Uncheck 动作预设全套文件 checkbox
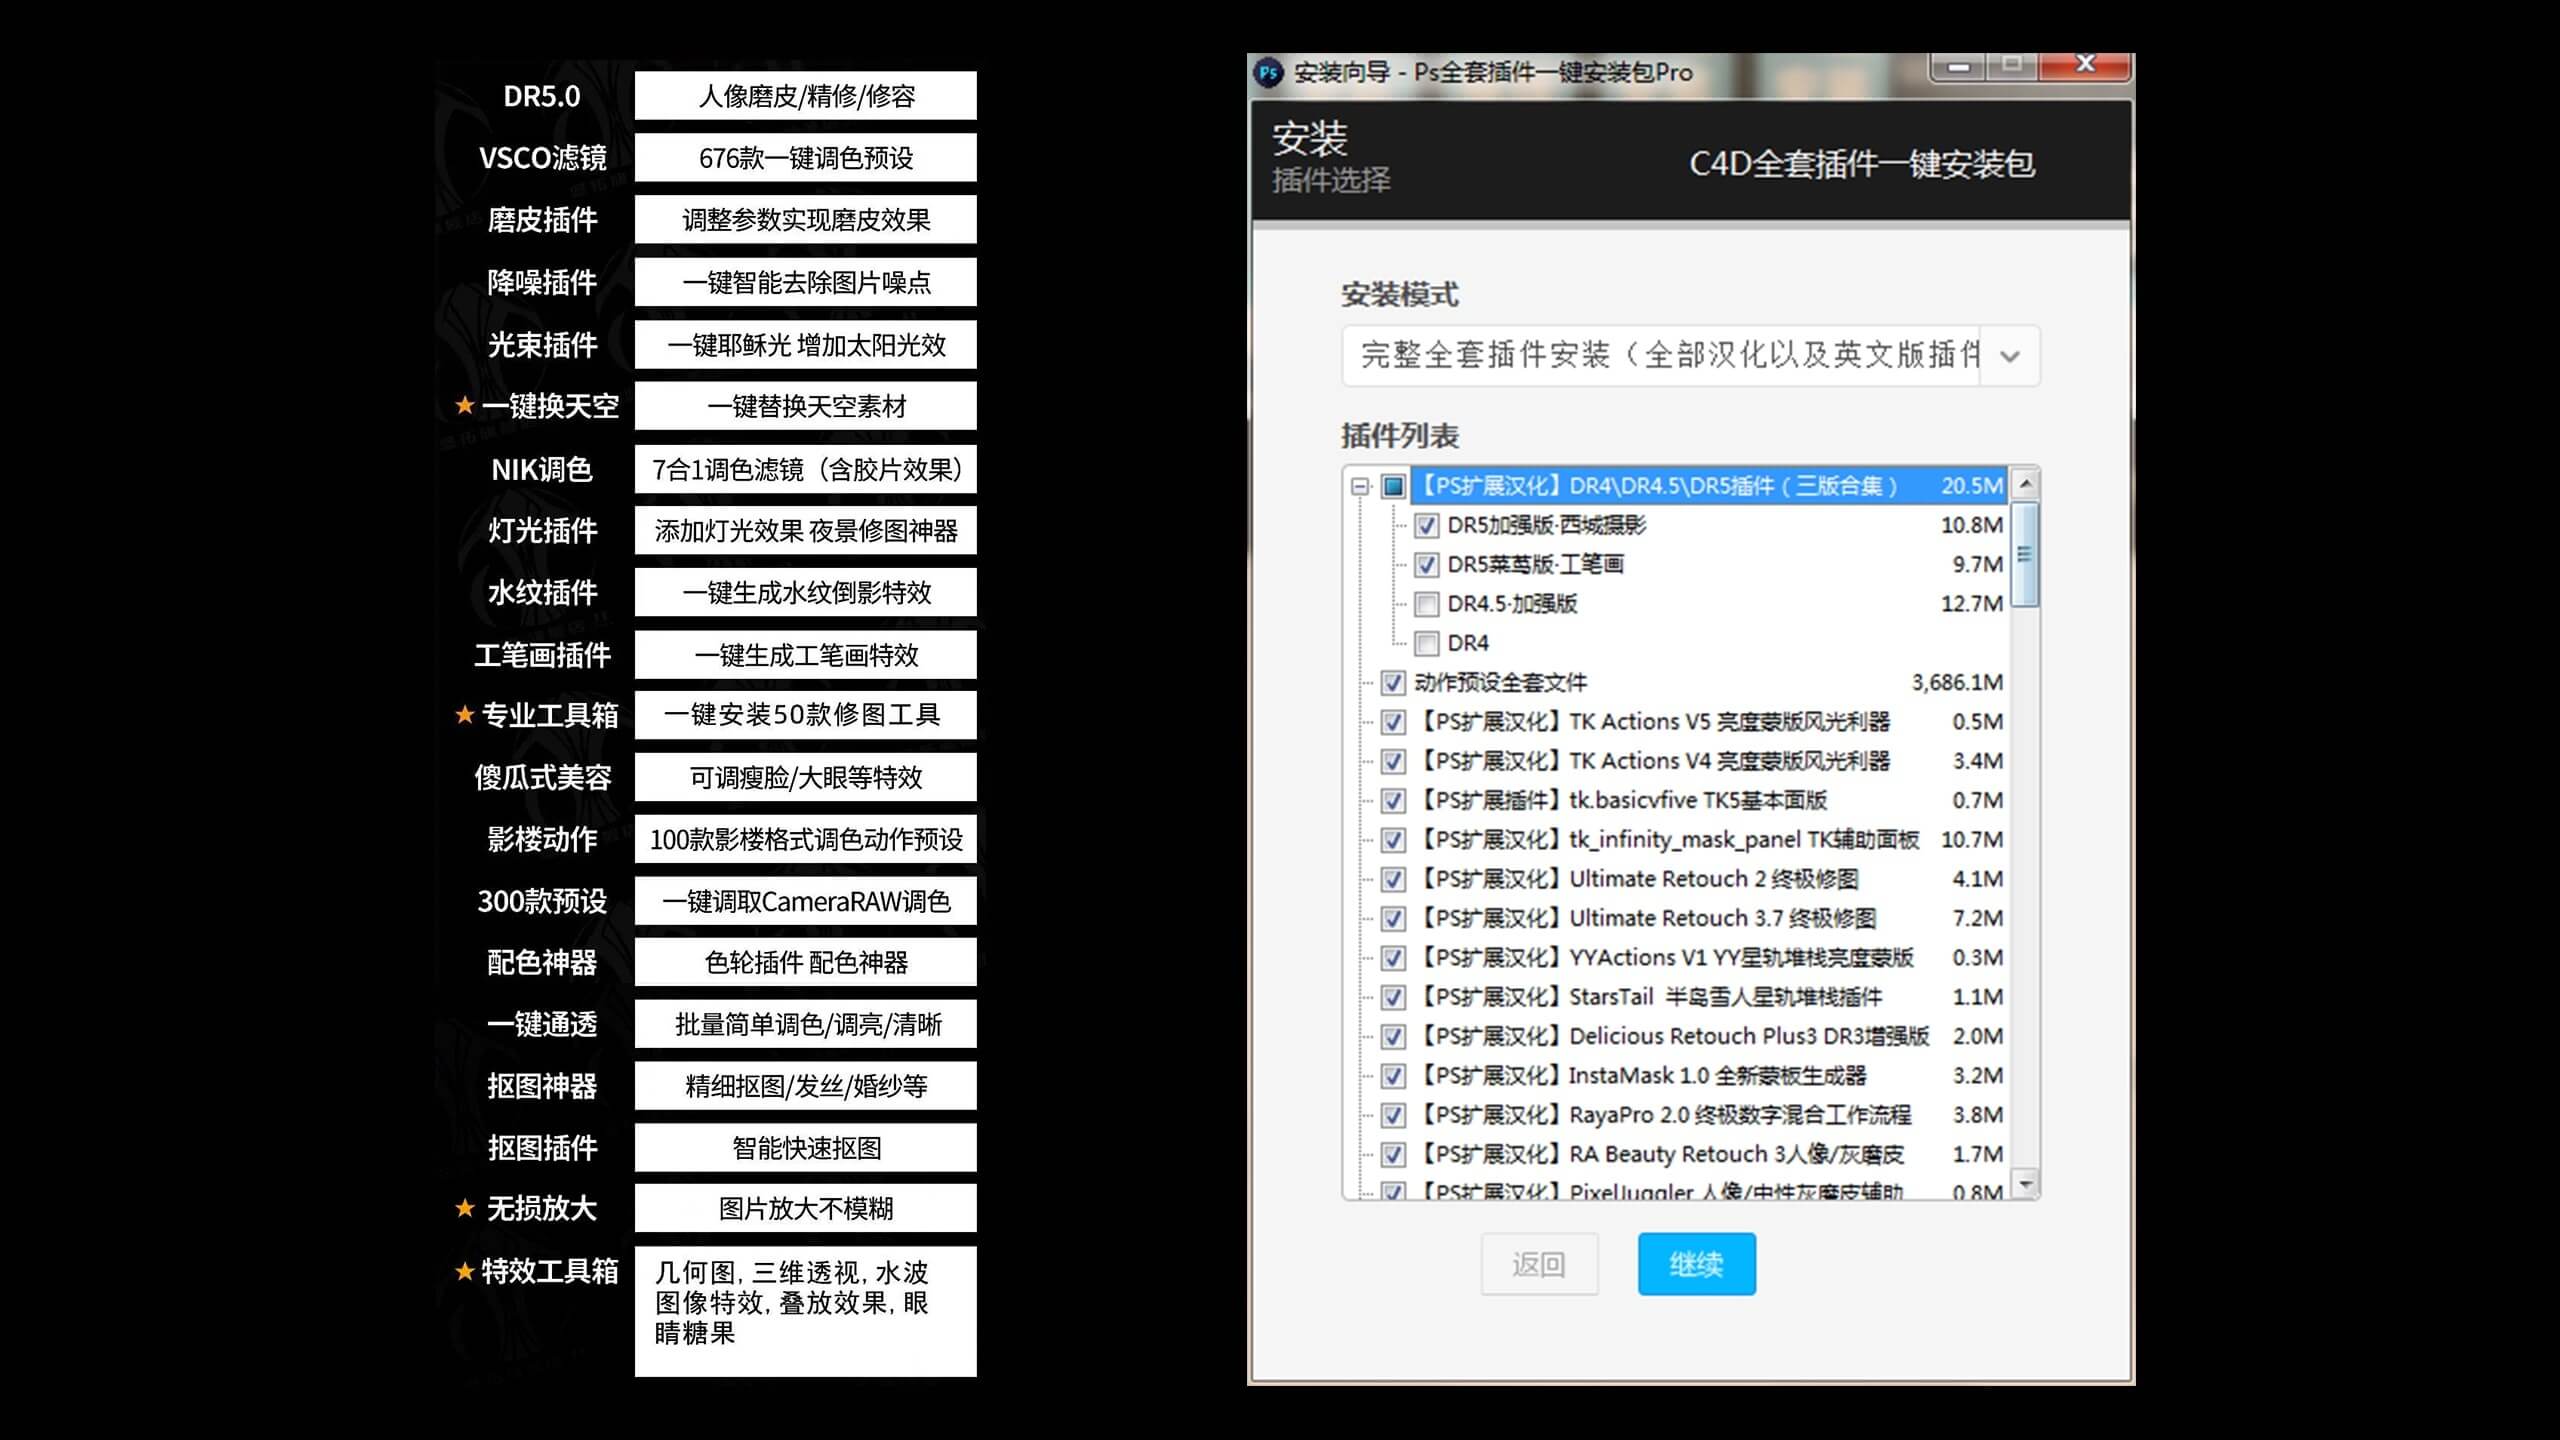 click(1393, 683)
